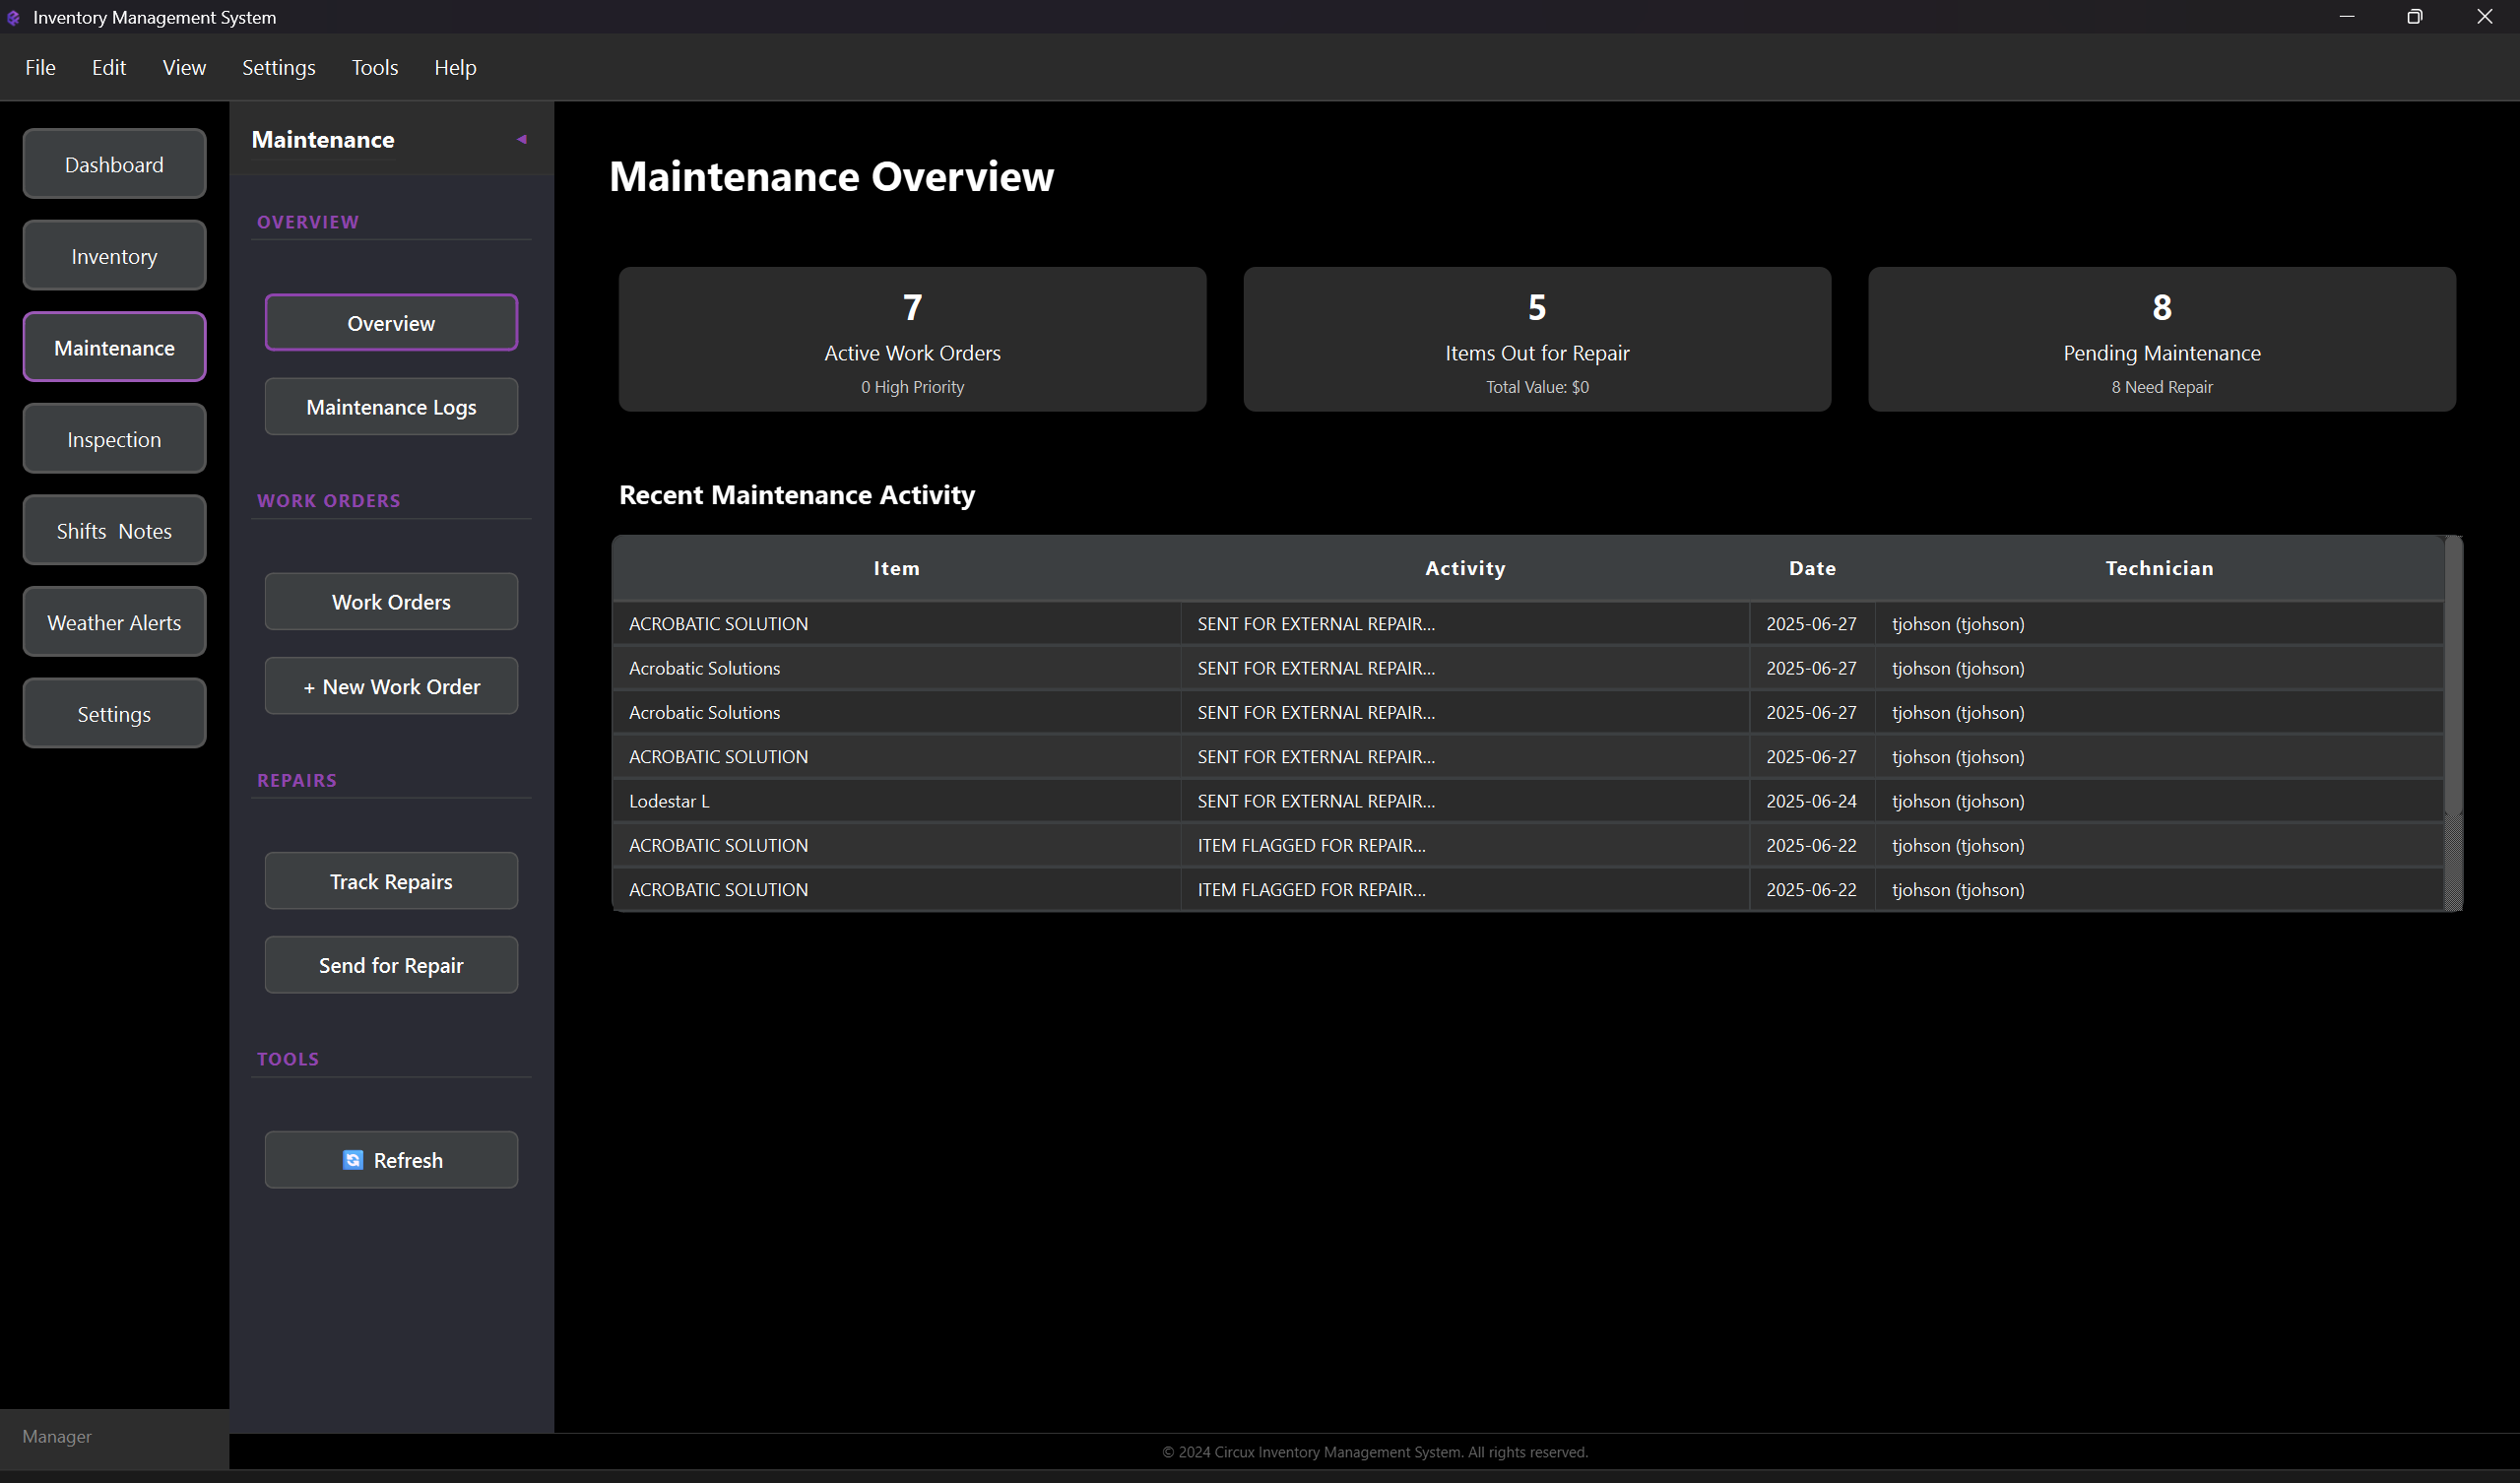Viewport: 2520px width, 1483px height.
Task: Open the Inventory section
Action: click(x=114, y=256)
